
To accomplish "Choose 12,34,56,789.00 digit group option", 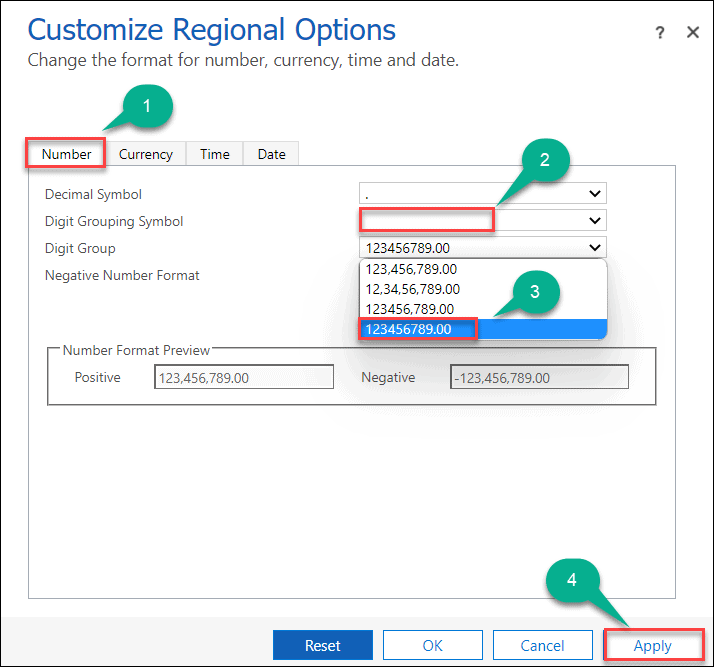I will pos(483,289).
